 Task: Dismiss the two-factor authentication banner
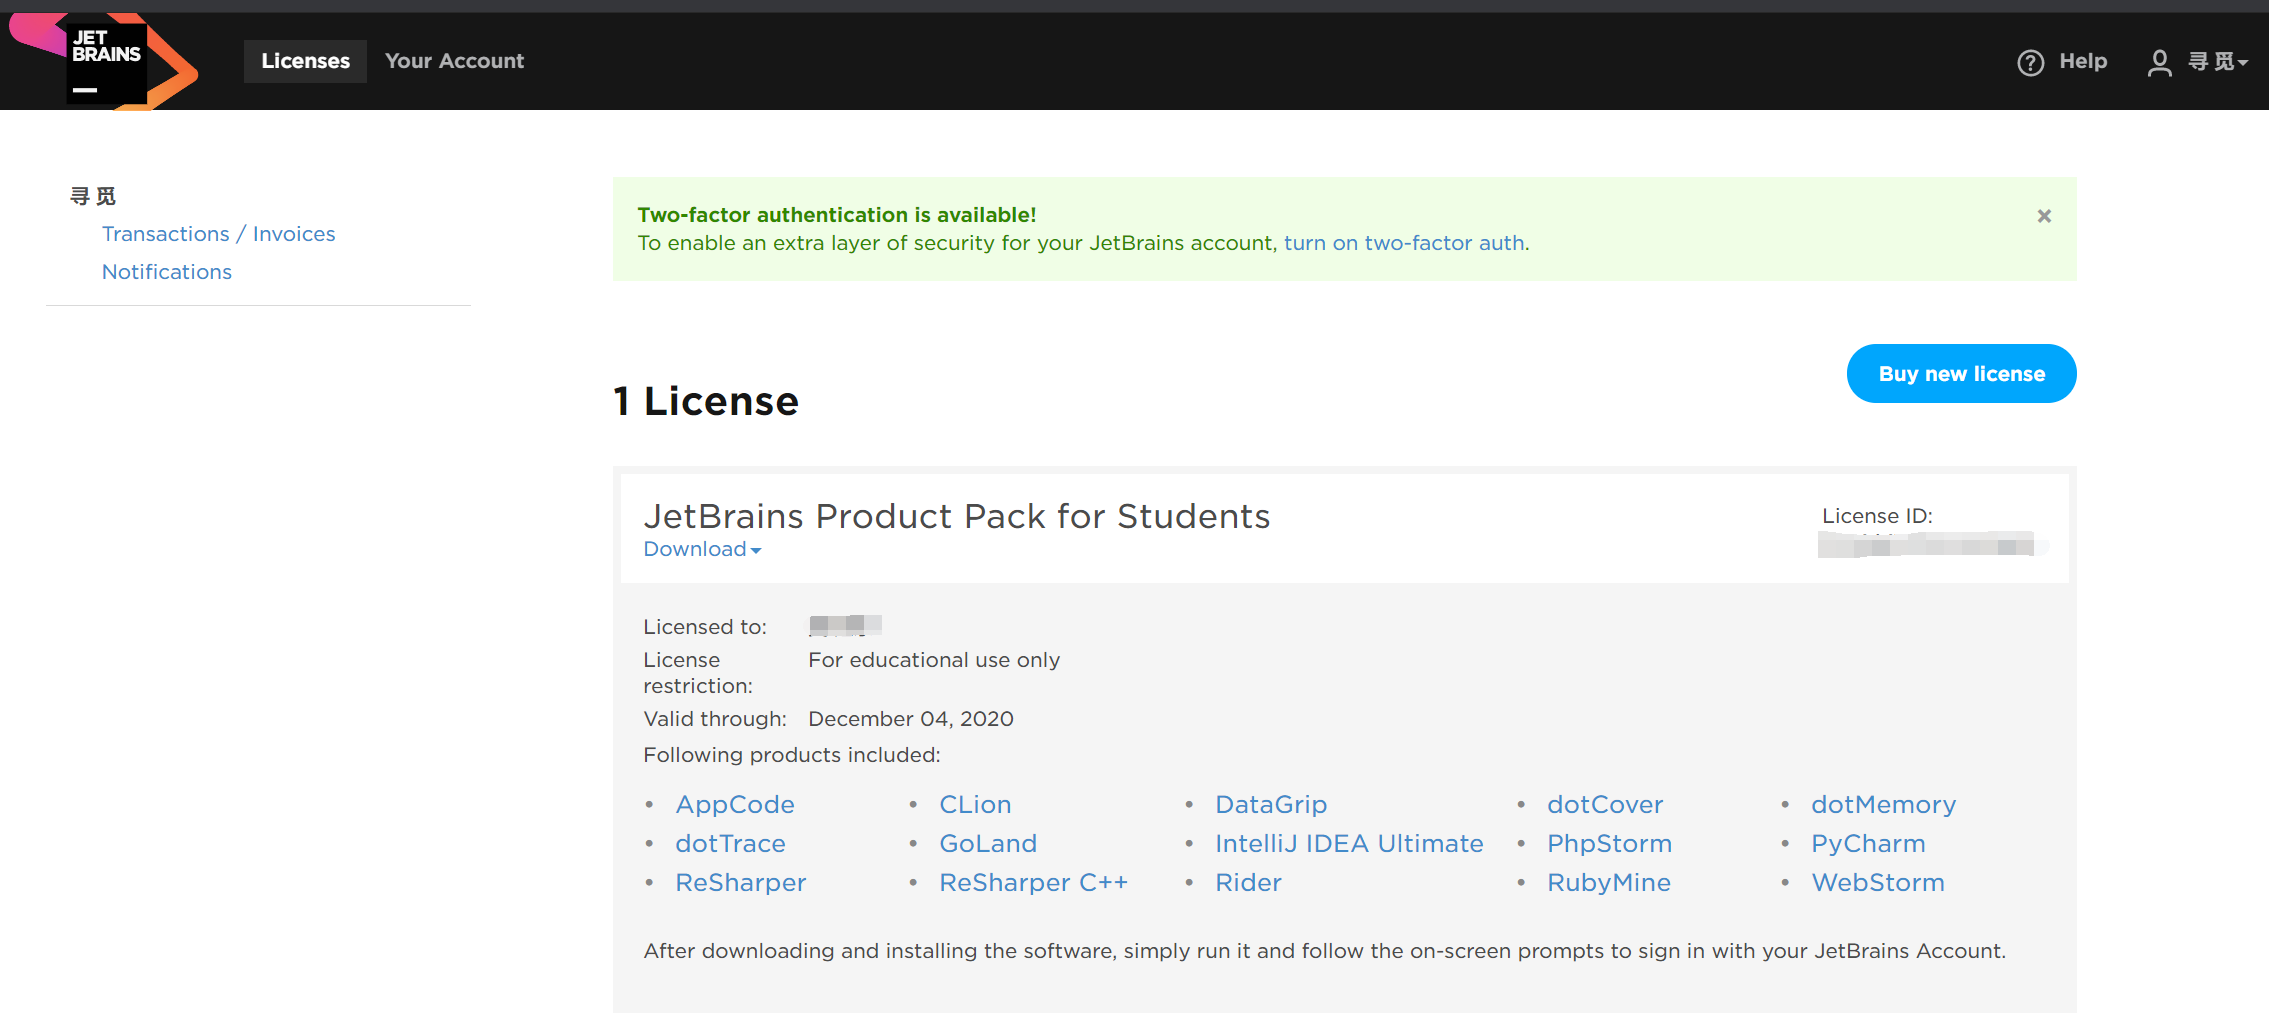pyautogui.click(x=2044, y=216)
